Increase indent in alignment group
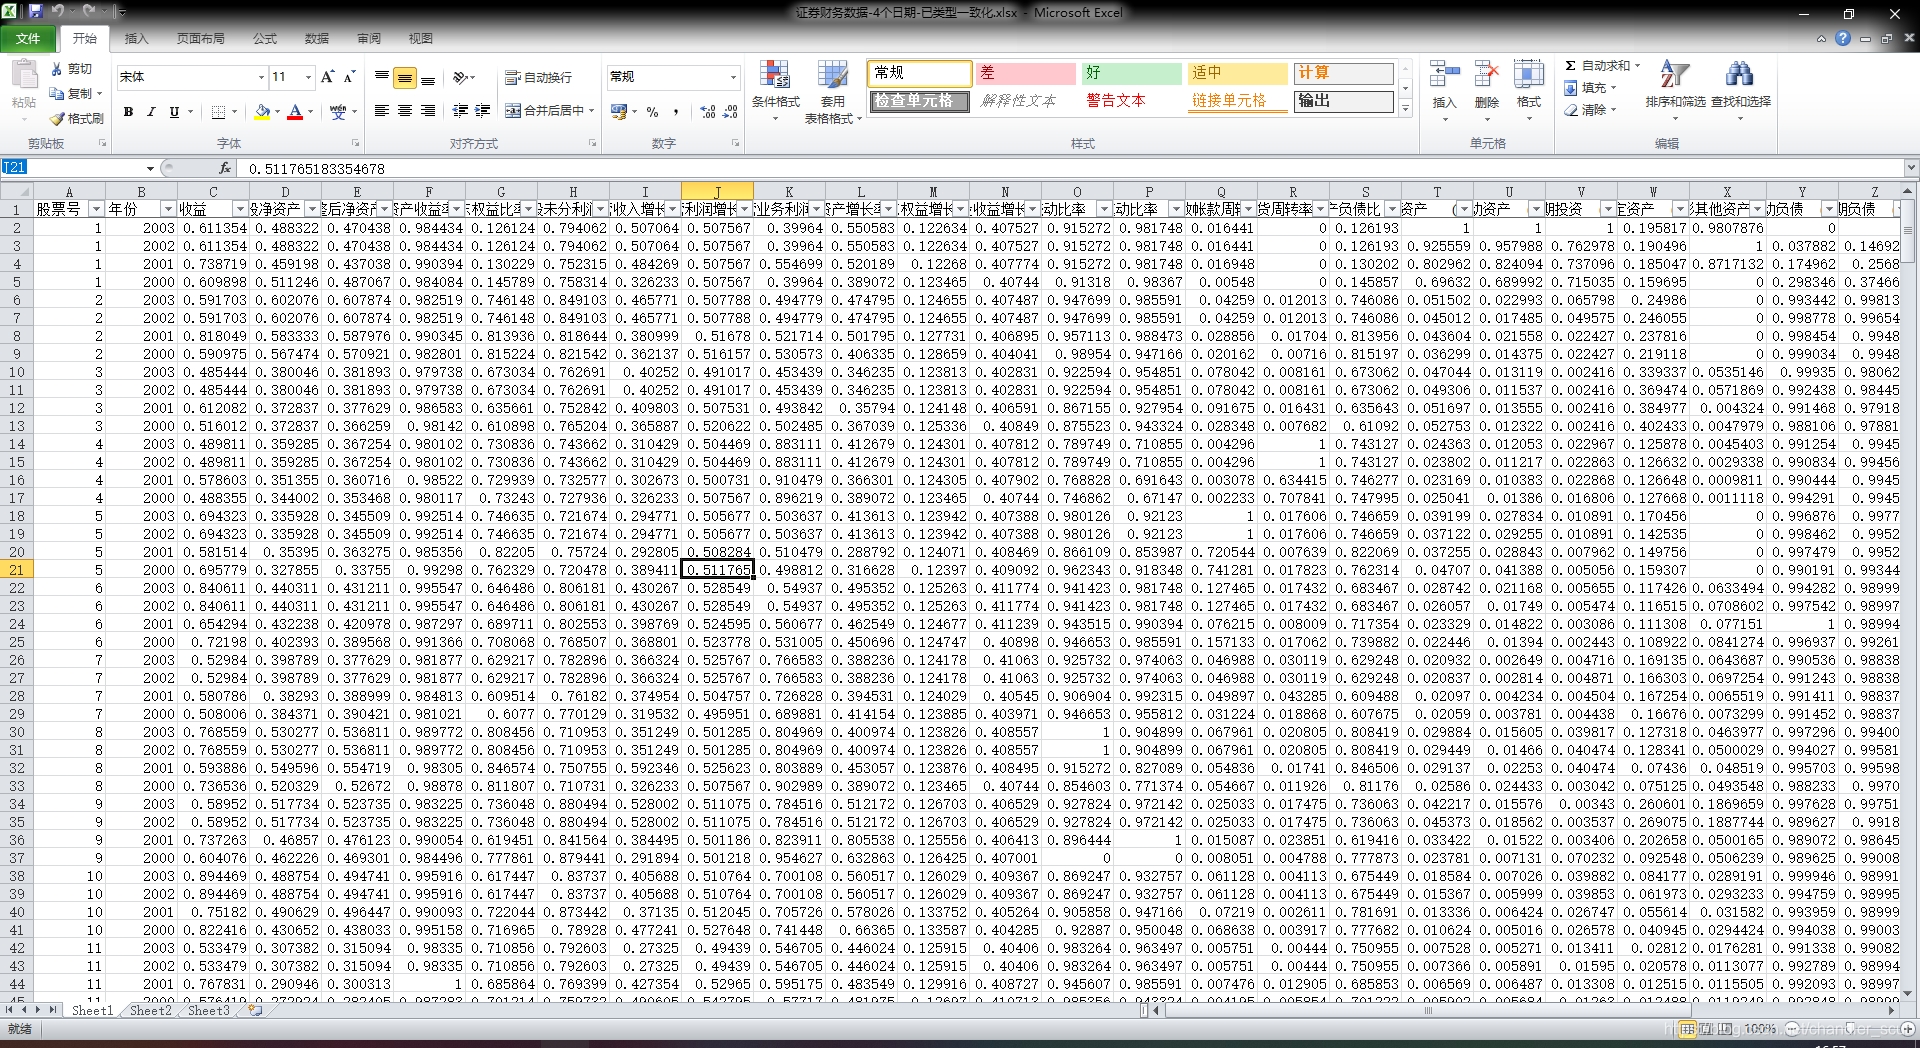Viewport: 1920px width, 1048px height. pyautogui.click(x=483, y=111)
